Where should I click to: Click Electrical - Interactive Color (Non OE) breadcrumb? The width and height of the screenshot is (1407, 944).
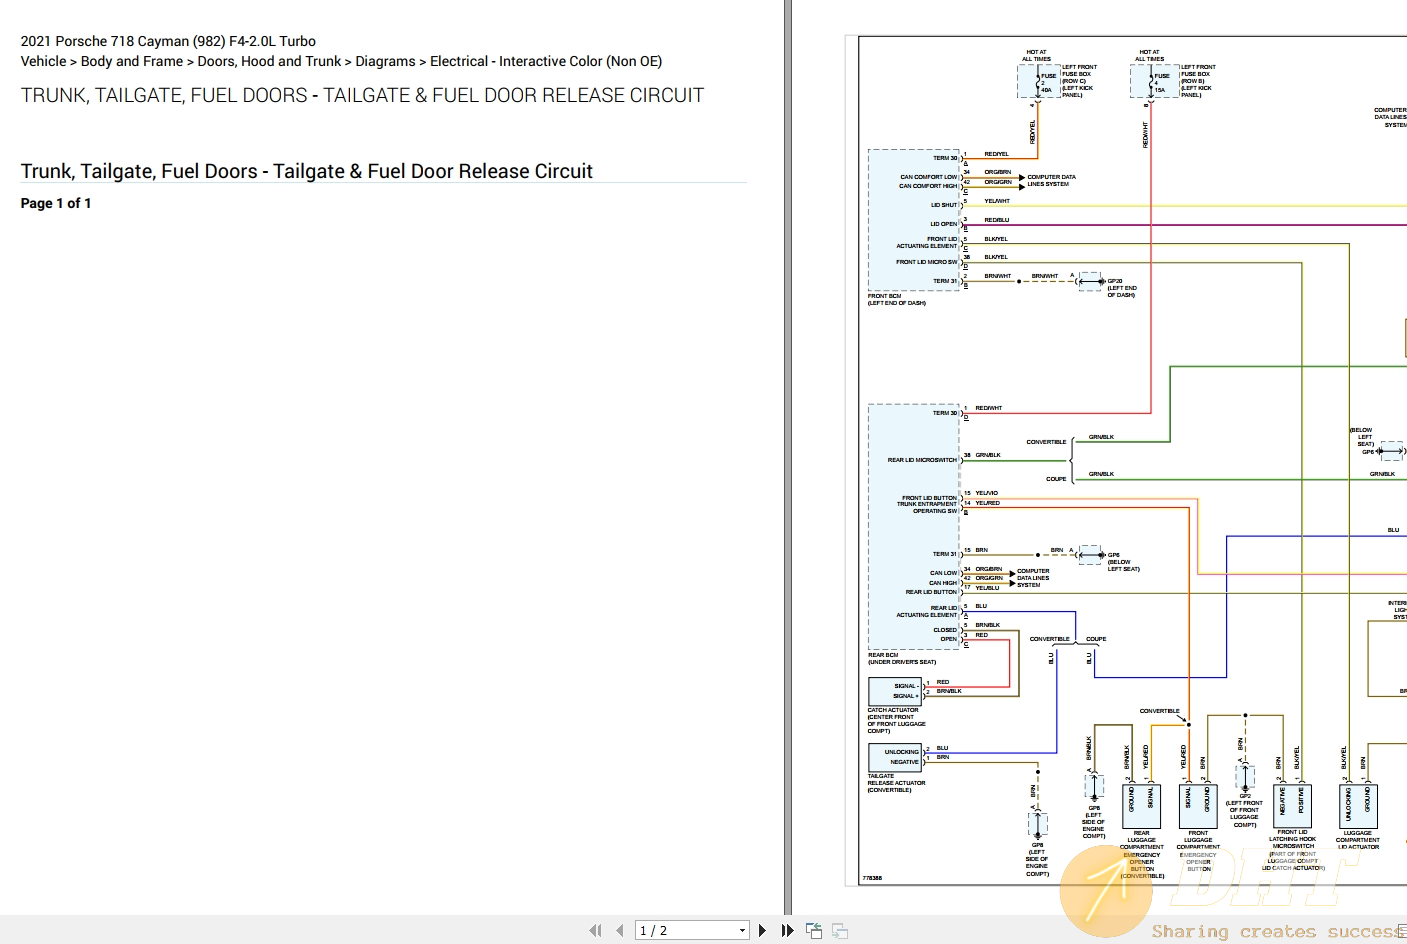[x=546, y=61]
